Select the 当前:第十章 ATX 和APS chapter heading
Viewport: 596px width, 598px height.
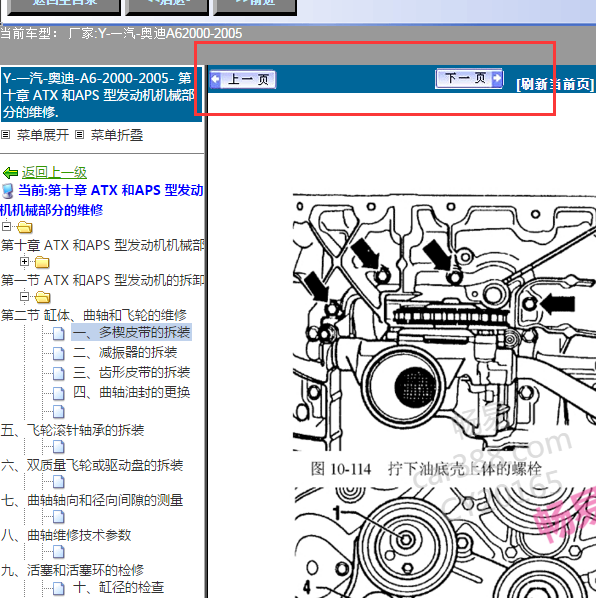101,200
